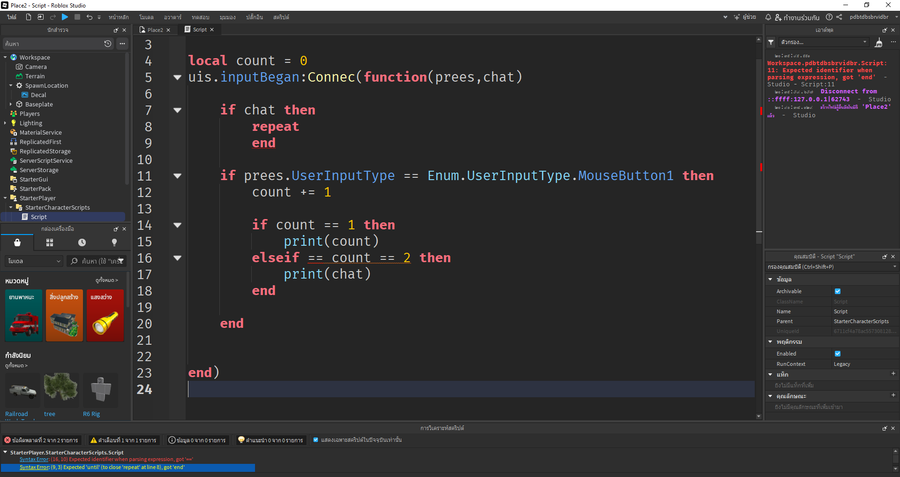Collapse code fold arrow at line 11
900x477 pixels.
pos(177,176)
